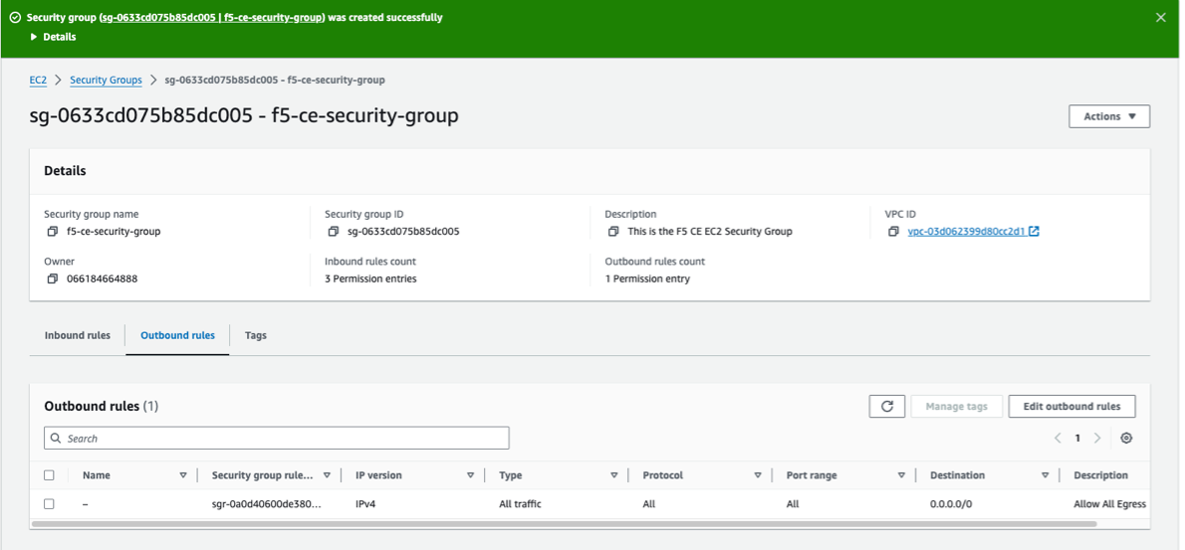This screenshot has width=1185, height=550.
Task: Copy the description text icon
Action: (x=613, y=231)
